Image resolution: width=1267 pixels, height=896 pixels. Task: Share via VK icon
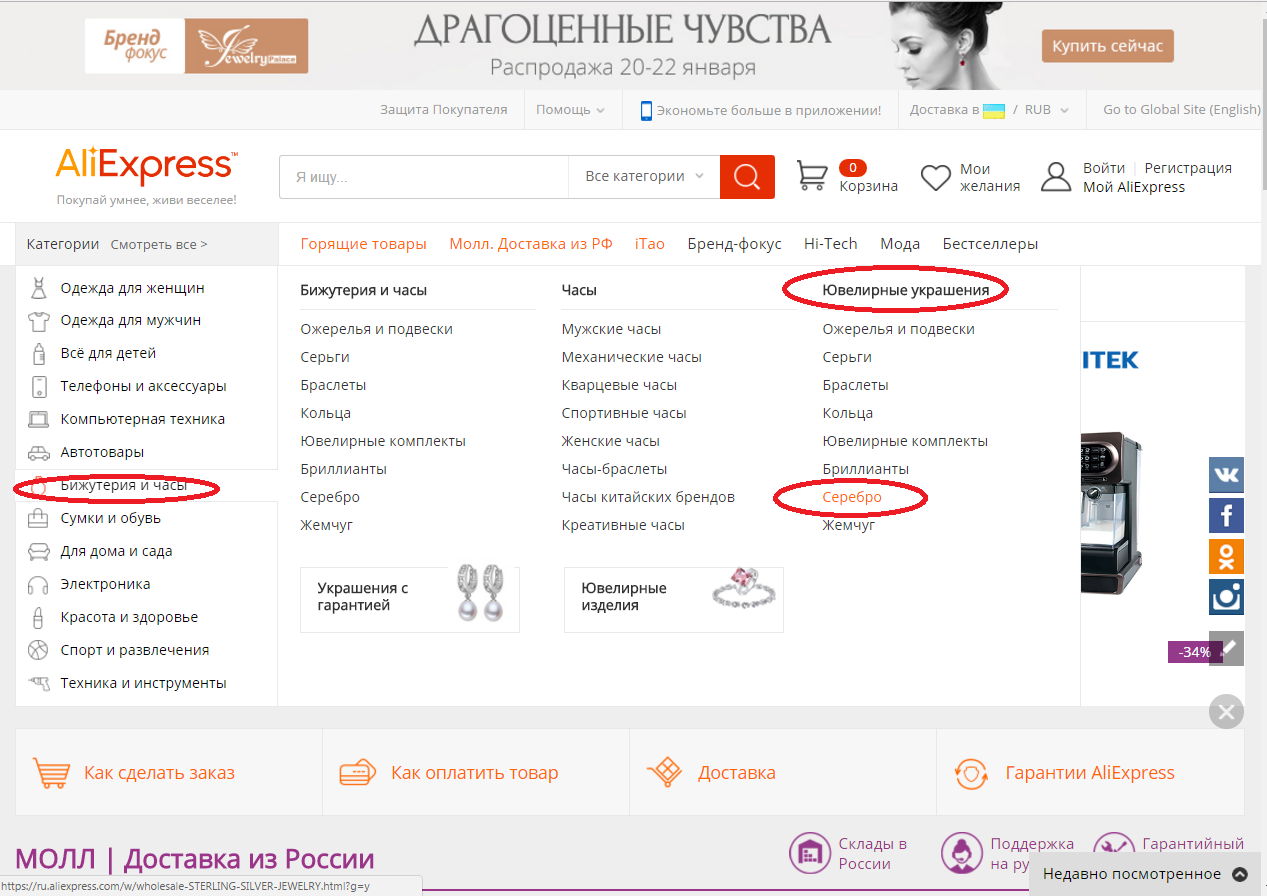pos(1226,474)
